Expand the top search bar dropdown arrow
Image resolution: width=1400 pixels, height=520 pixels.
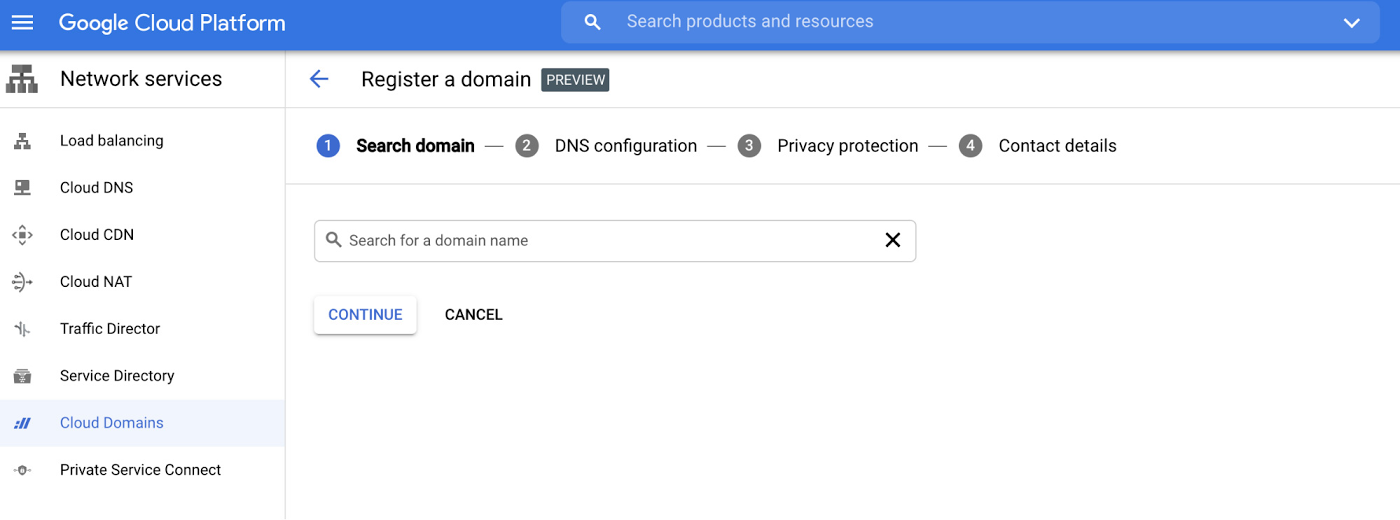(1352, 22)
